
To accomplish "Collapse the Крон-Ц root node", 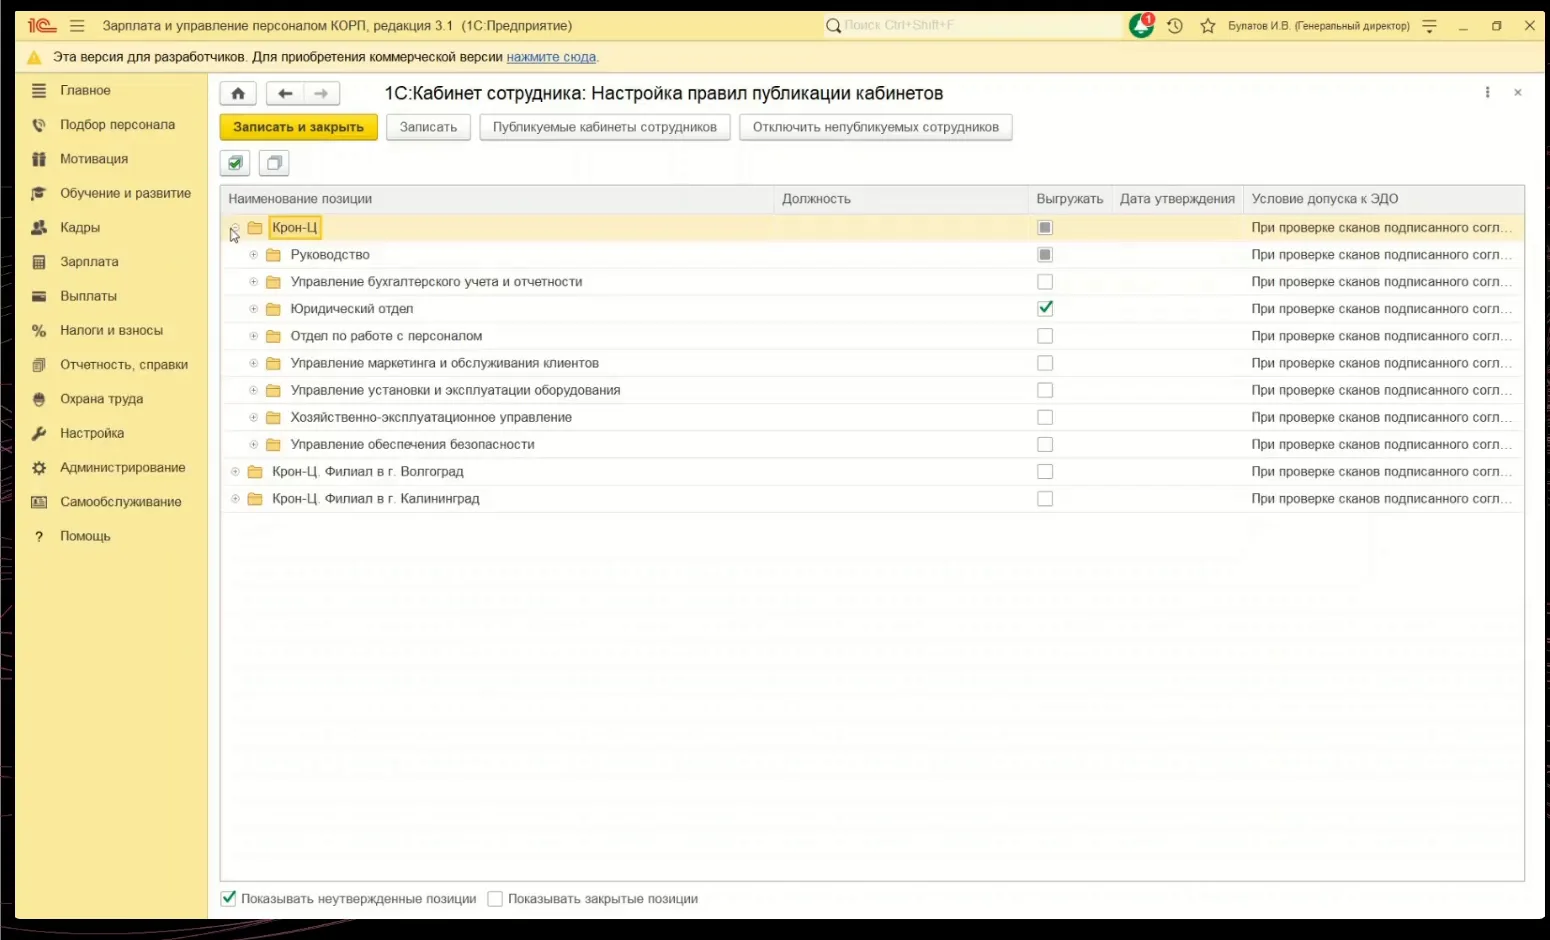I will [x=235, y=228].
